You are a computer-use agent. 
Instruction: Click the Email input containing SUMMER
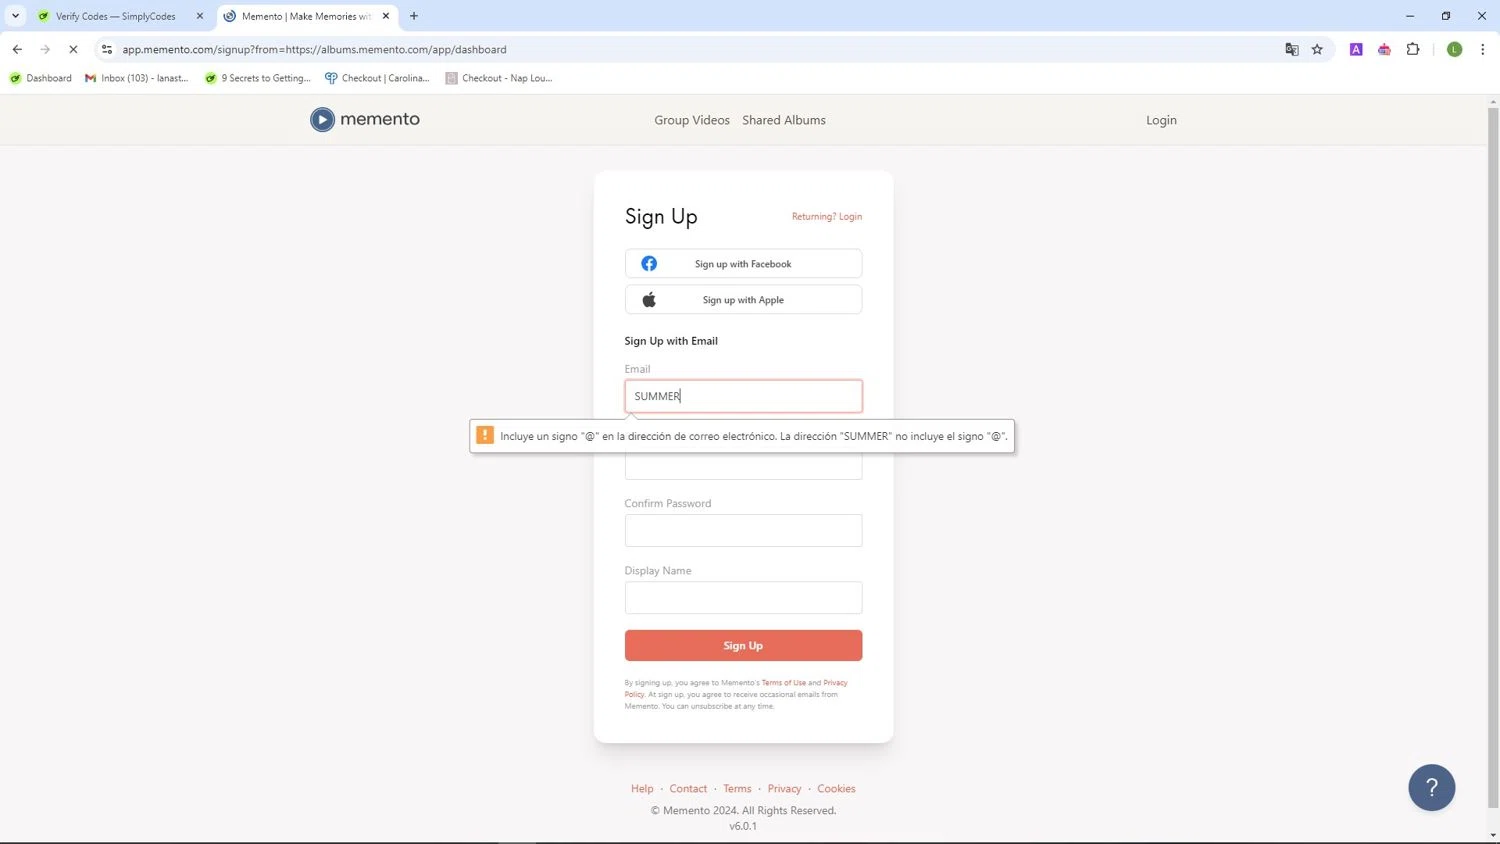(x=743, y=396)
